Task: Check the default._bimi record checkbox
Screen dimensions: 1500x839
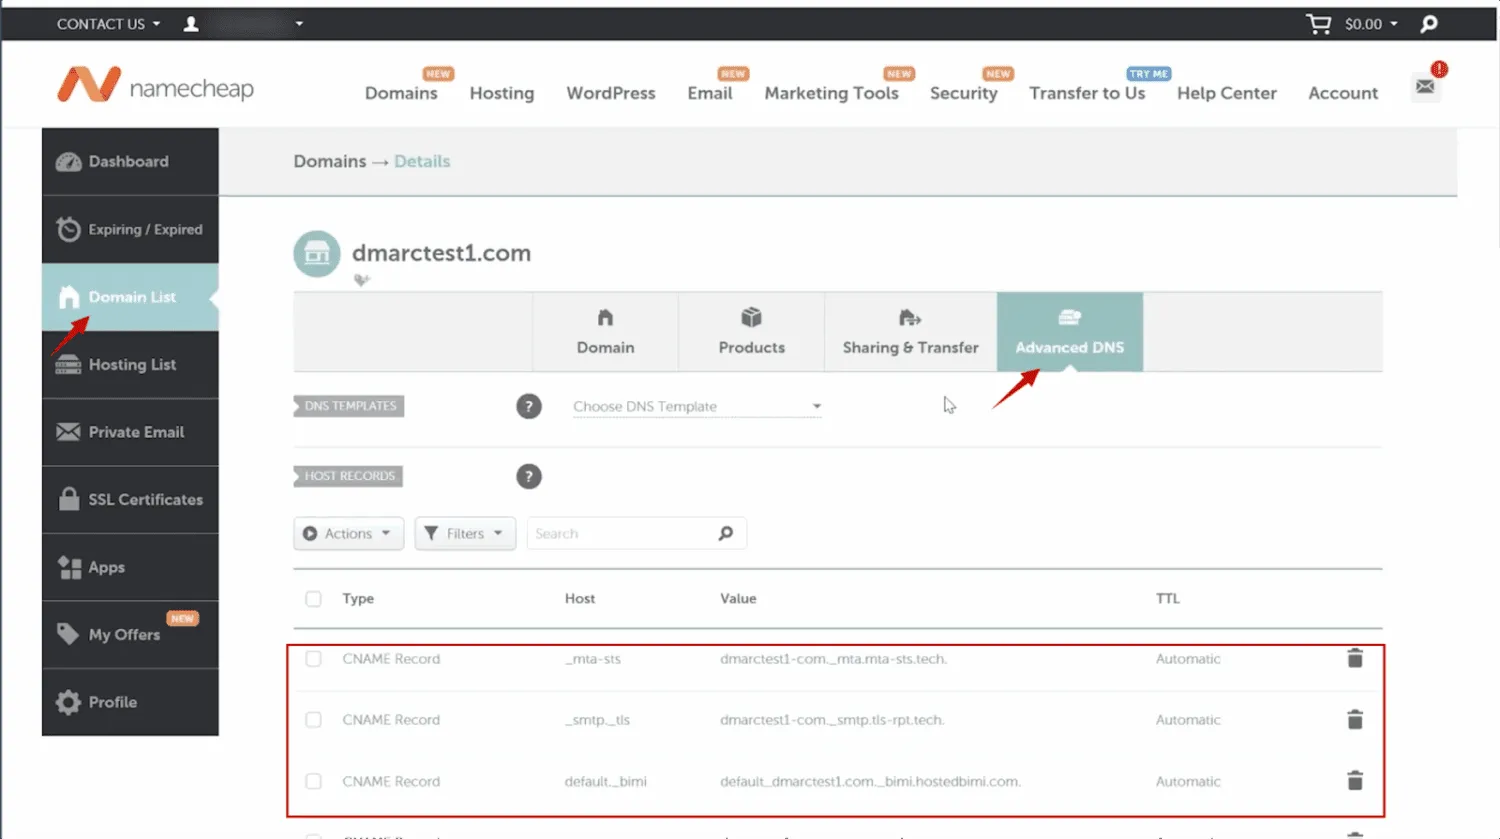Action: pyautogui.click(x=314, y=781)
